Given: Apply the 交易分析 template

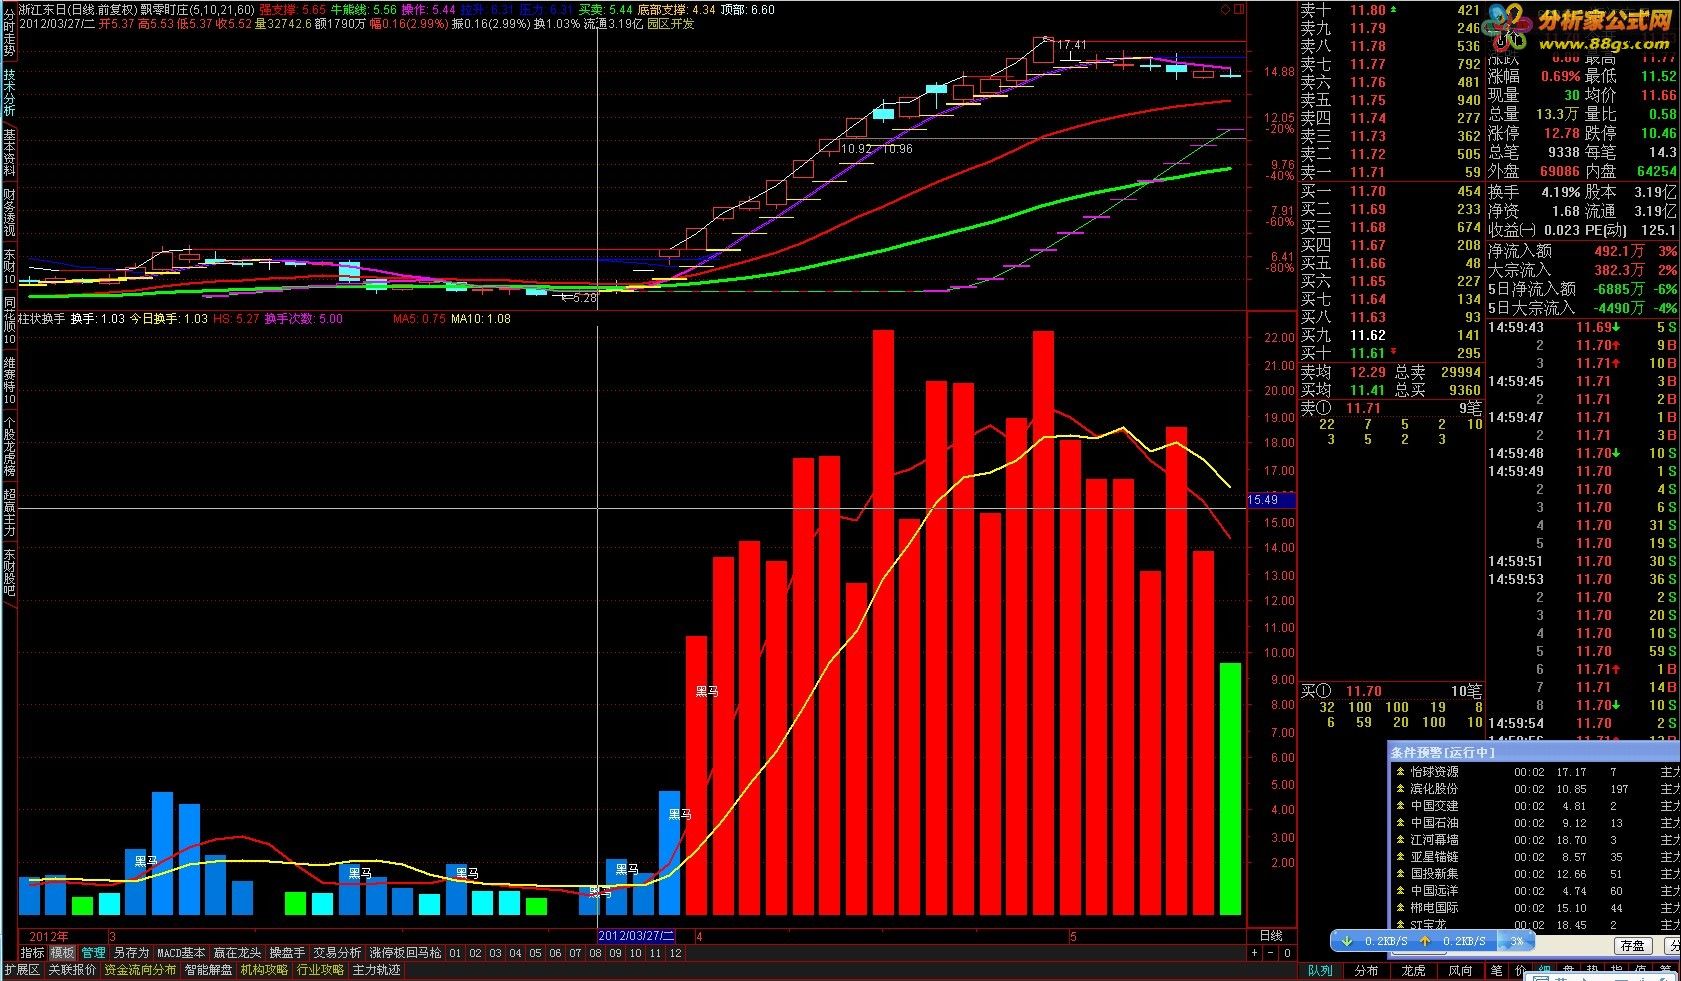Looking at the screenshot, I should click(337, 953).
